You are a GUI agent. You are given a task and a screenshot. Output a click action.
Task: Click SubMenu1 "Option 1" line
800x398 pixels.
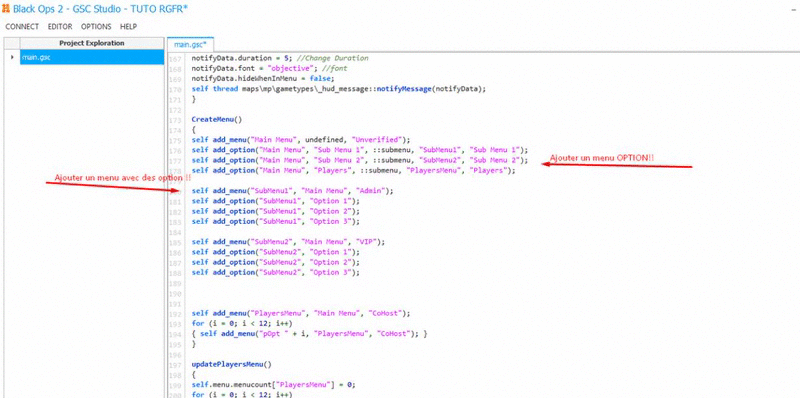pyautogui.click(x=276, y=201)
